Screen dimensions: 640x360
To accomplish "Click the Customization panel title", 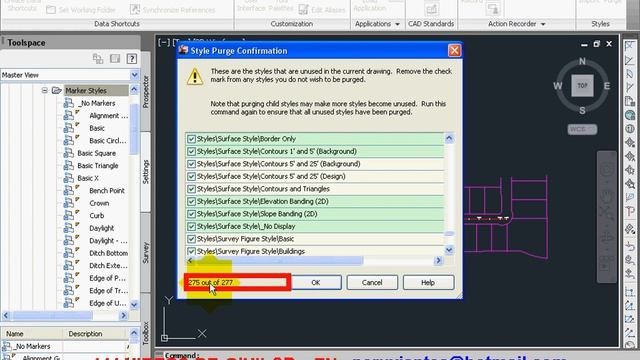I will [x=291, y=24].
